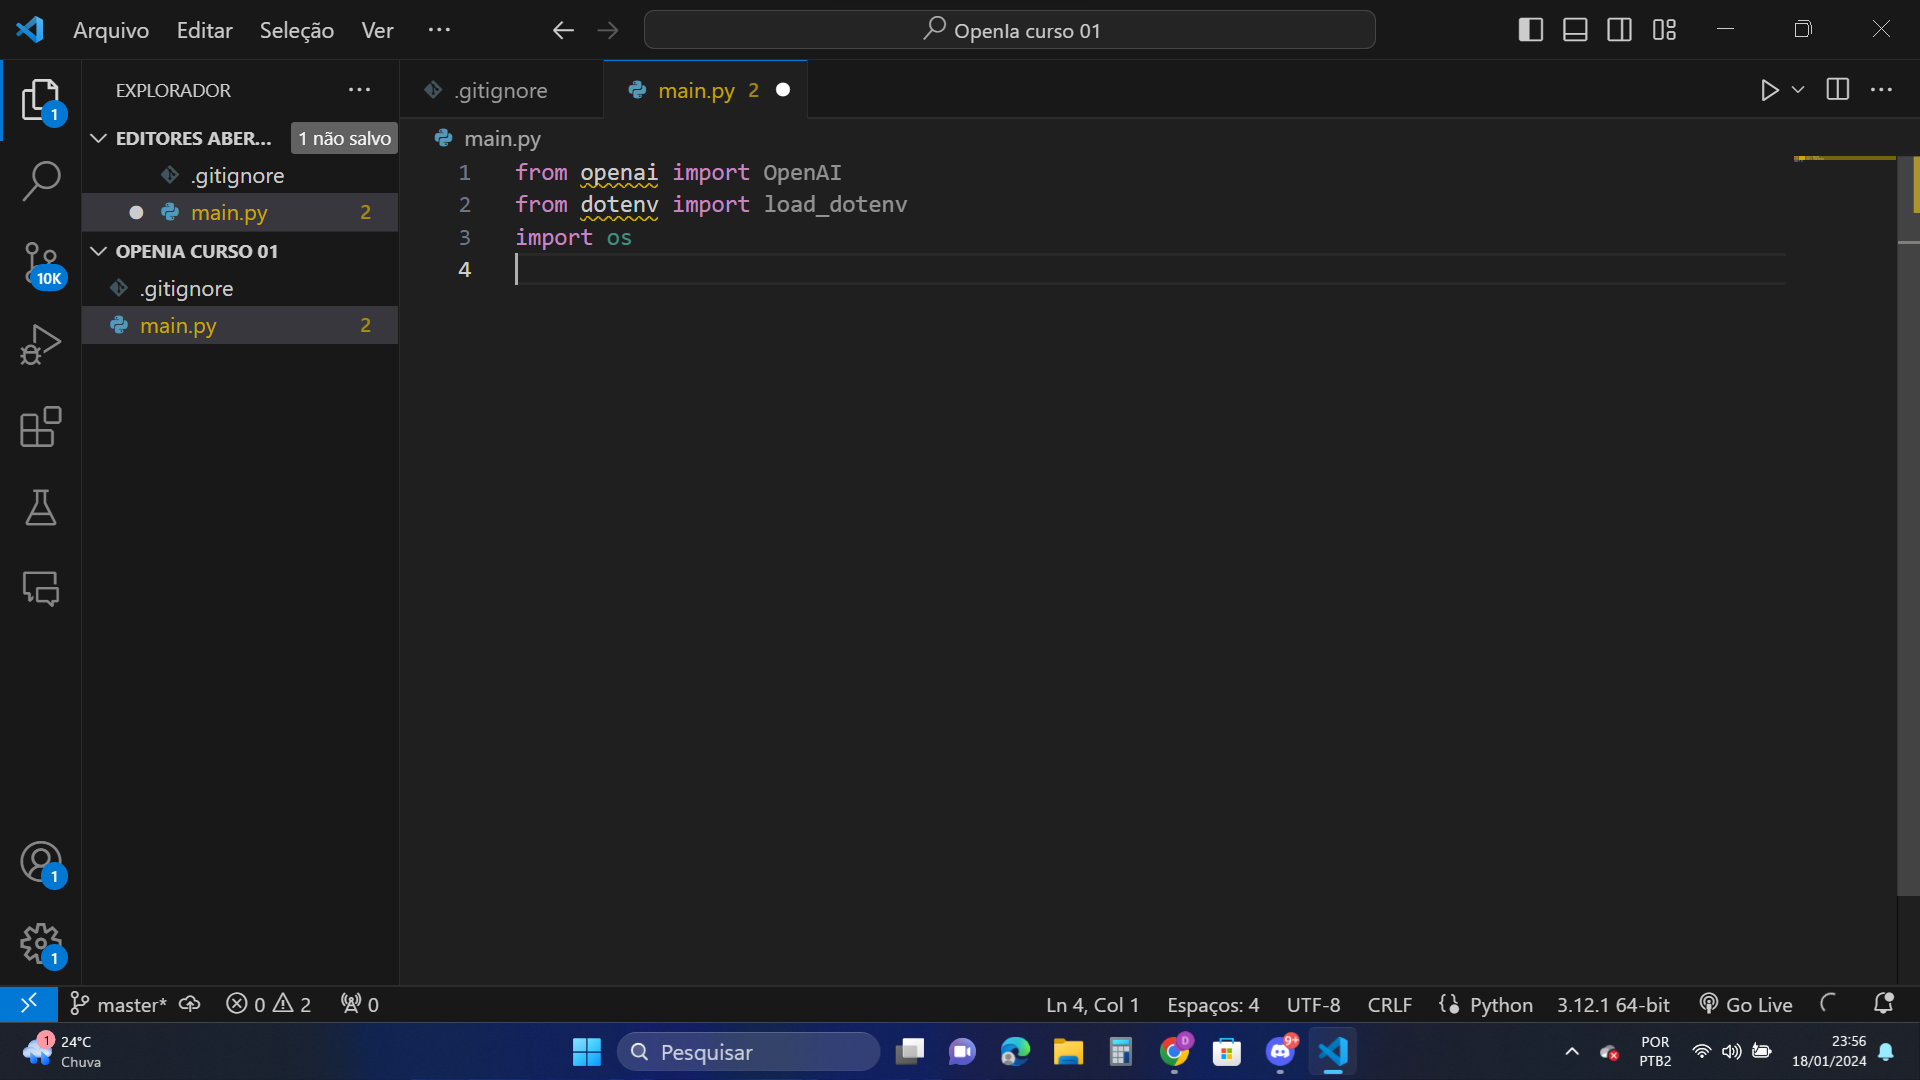Open Google Chrome from taskbar
Screen dimensions: 1920x1080
point(1174,1052)
